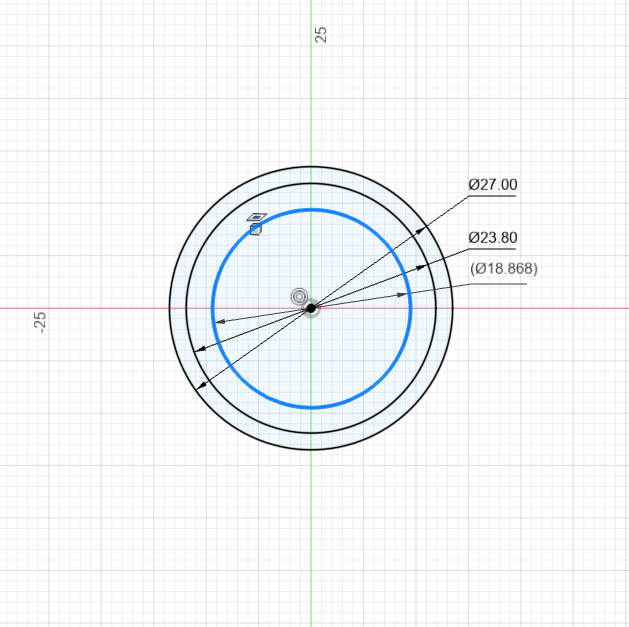This screenshot has width=629, height=627.
Task: Click the projected geometry cube icon
Action: pos(256,229)
